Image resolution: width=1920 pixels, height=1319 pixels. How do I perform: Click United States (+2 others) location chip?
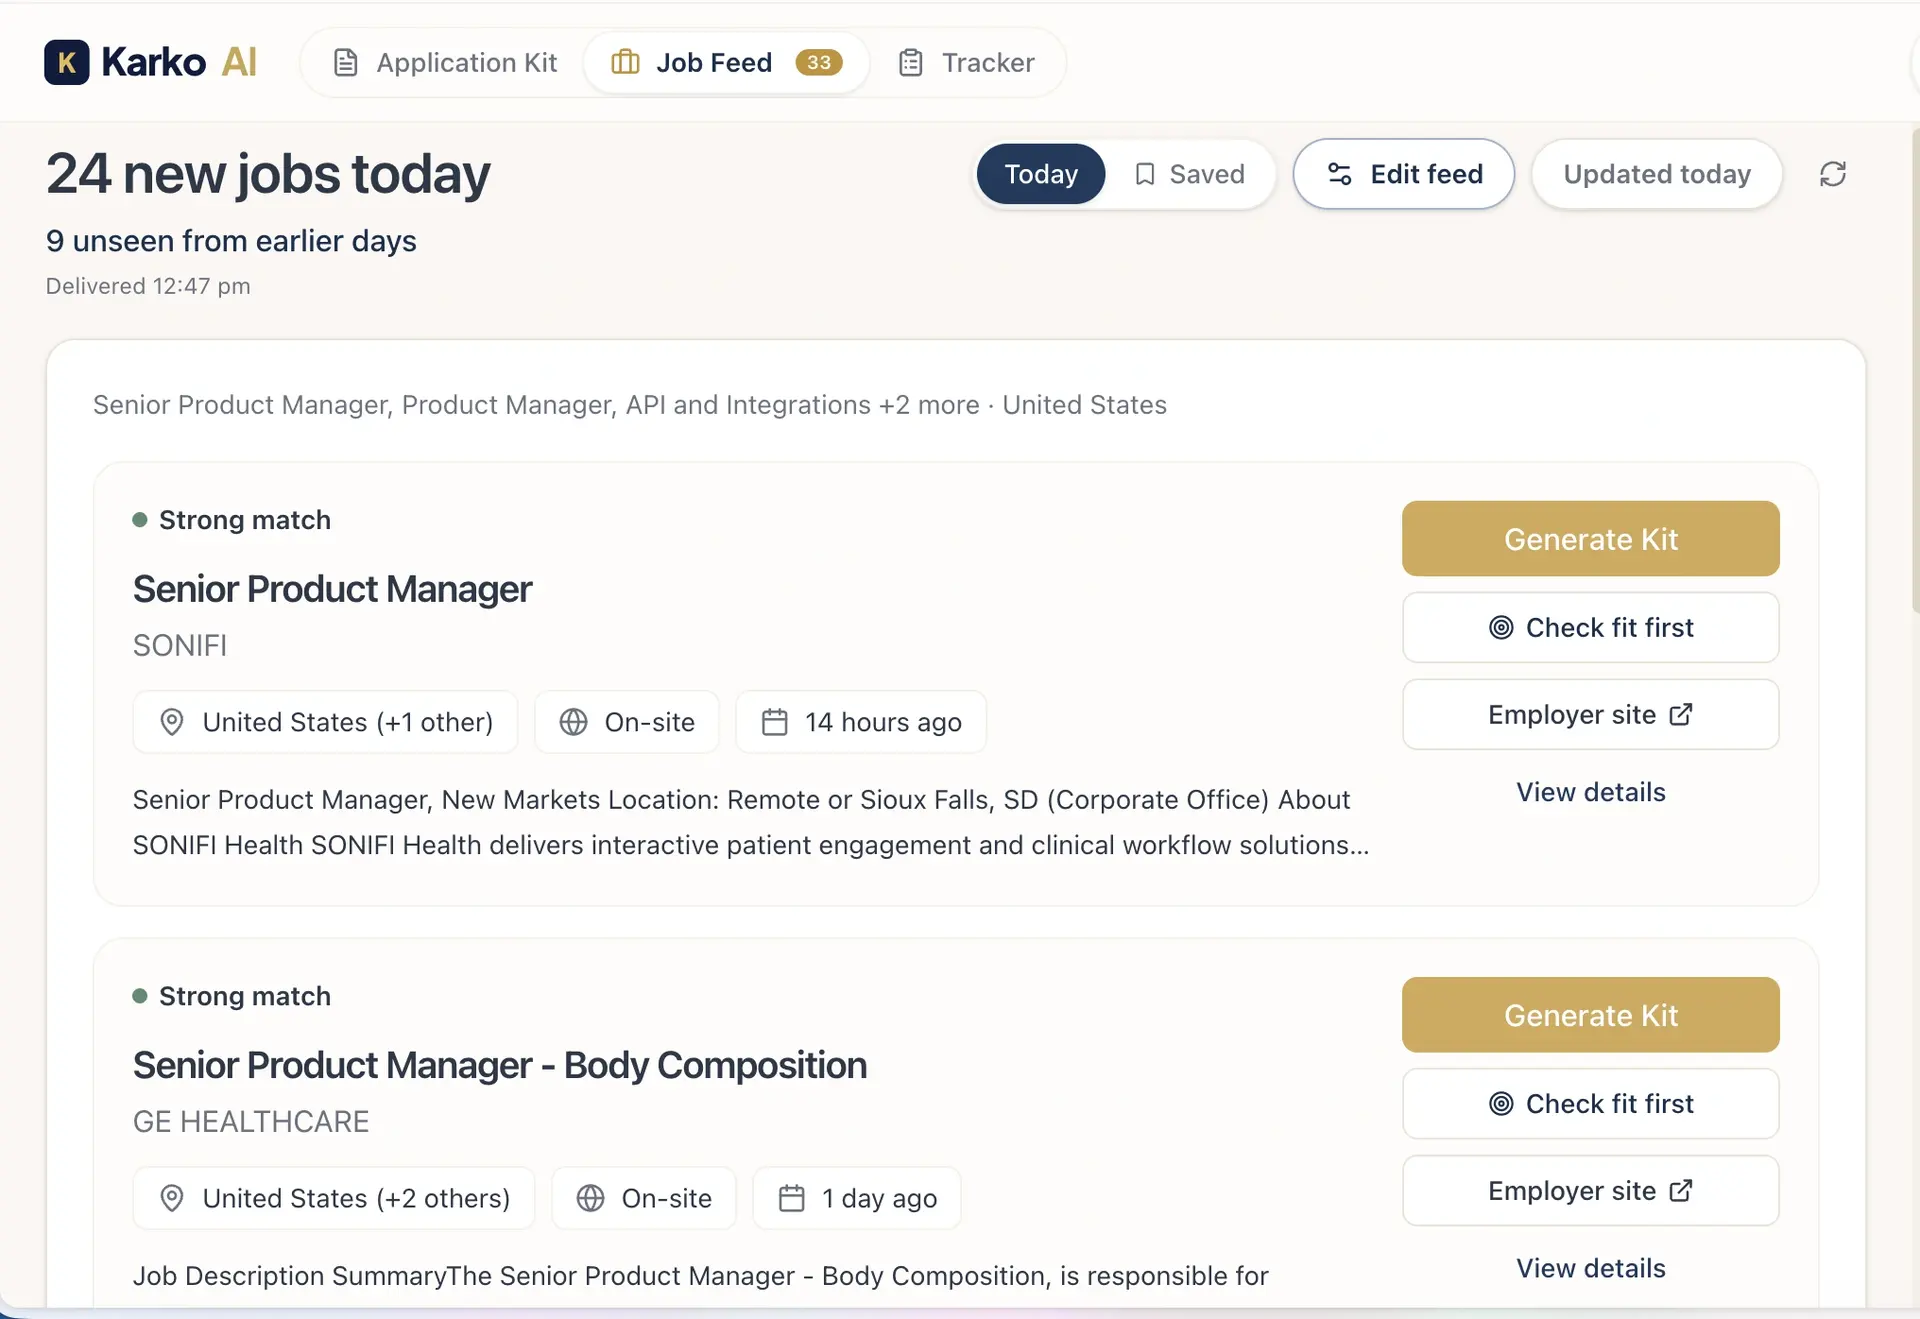click(x=334, y=1198)
